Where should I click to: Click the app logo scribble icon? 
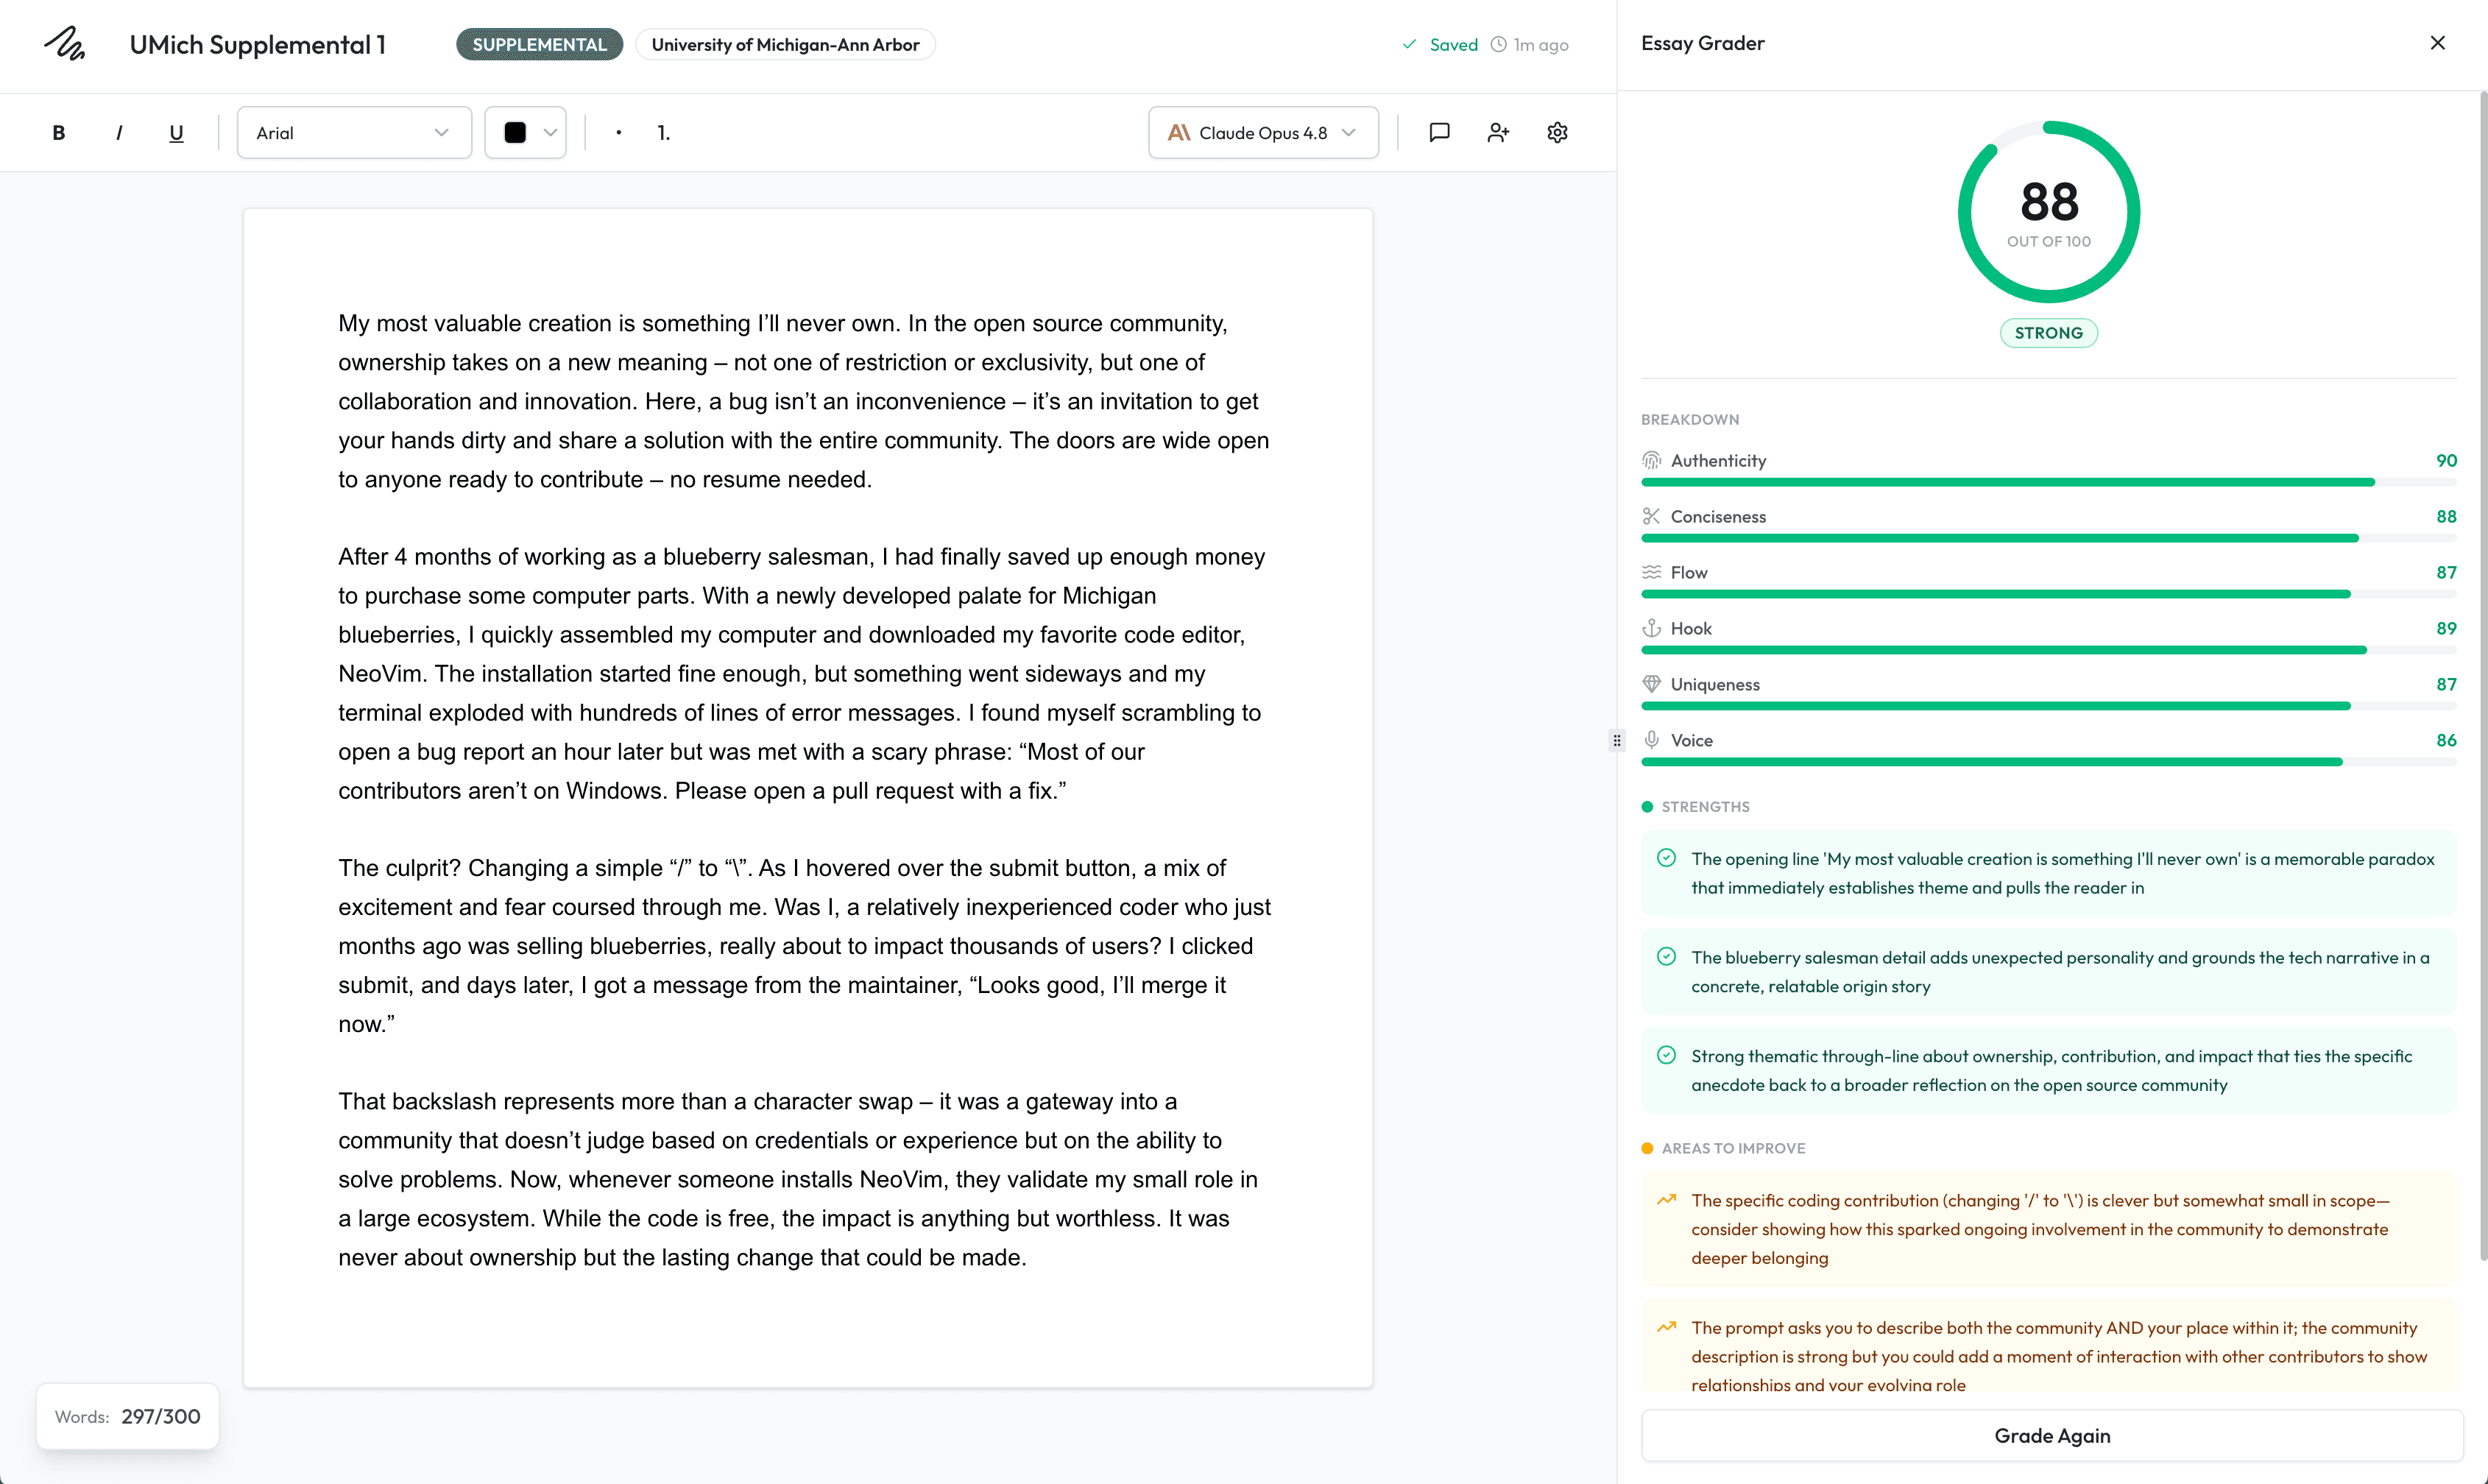(65, 44)
